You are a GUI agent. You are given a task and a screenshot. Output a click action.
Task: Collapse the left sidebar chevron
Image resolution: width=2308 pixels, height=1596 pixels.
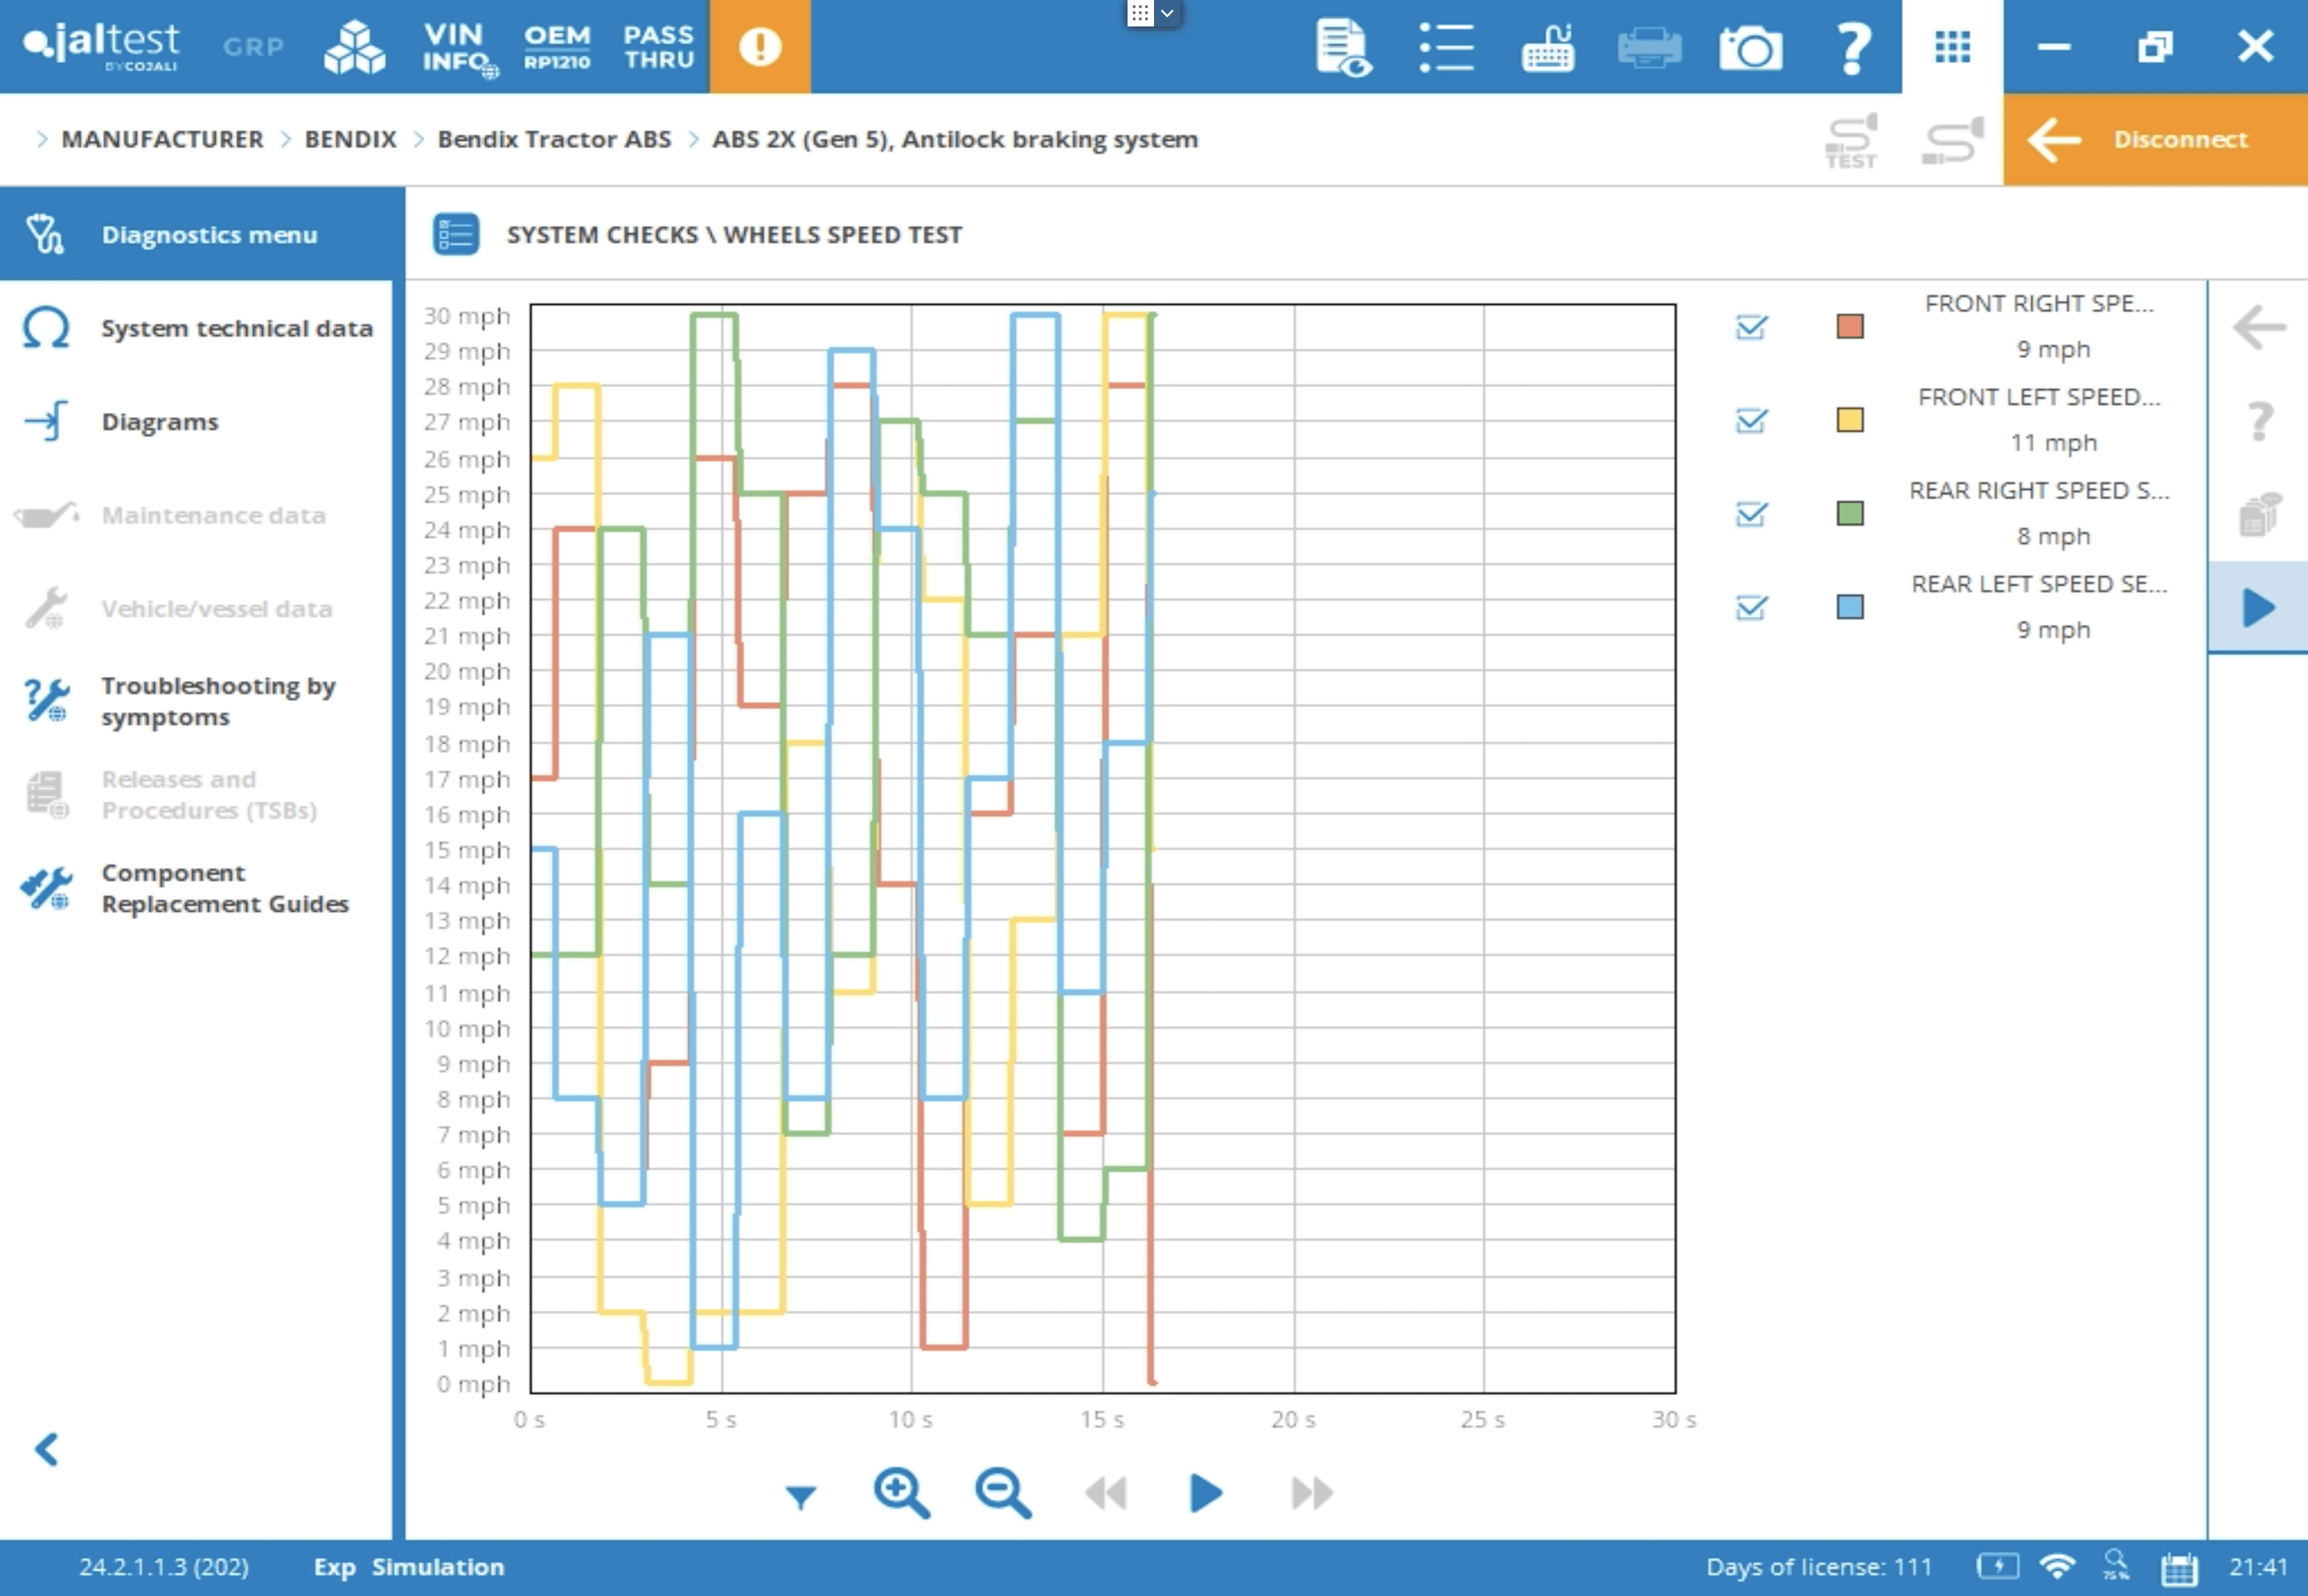47,1449
